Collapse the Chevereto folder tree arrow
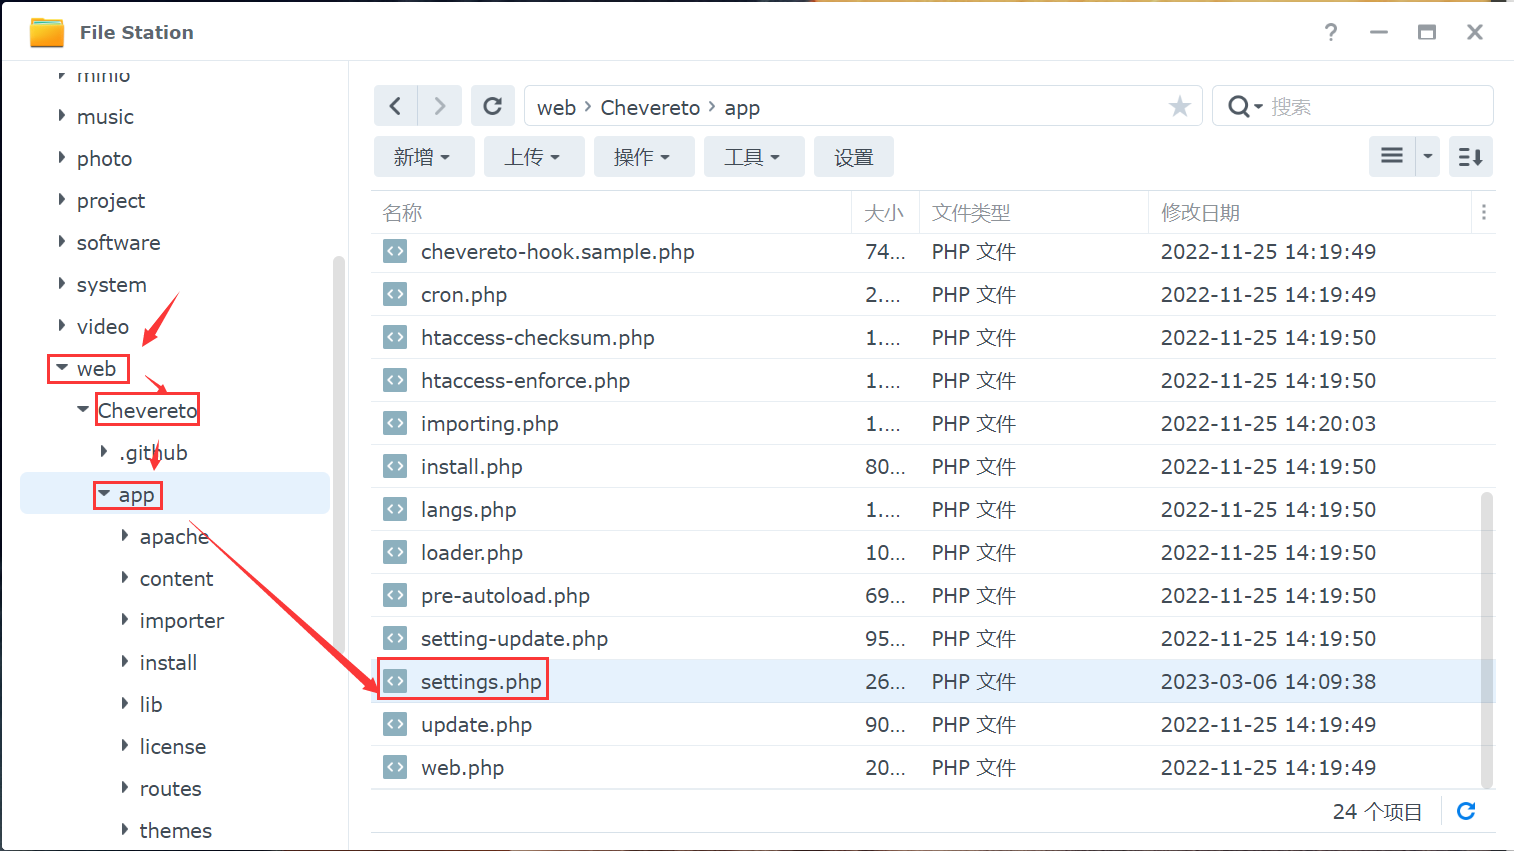1514x851 pixels. [83, 409]
